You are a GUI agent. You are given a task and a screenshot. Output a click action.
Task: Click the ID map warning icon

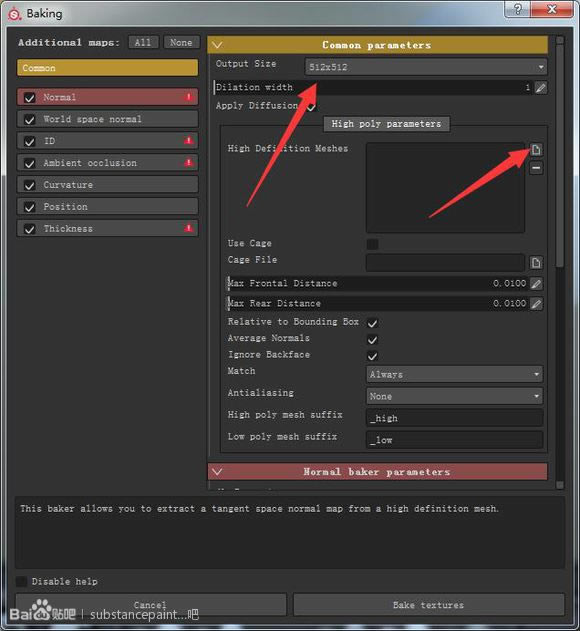[188, 140]
